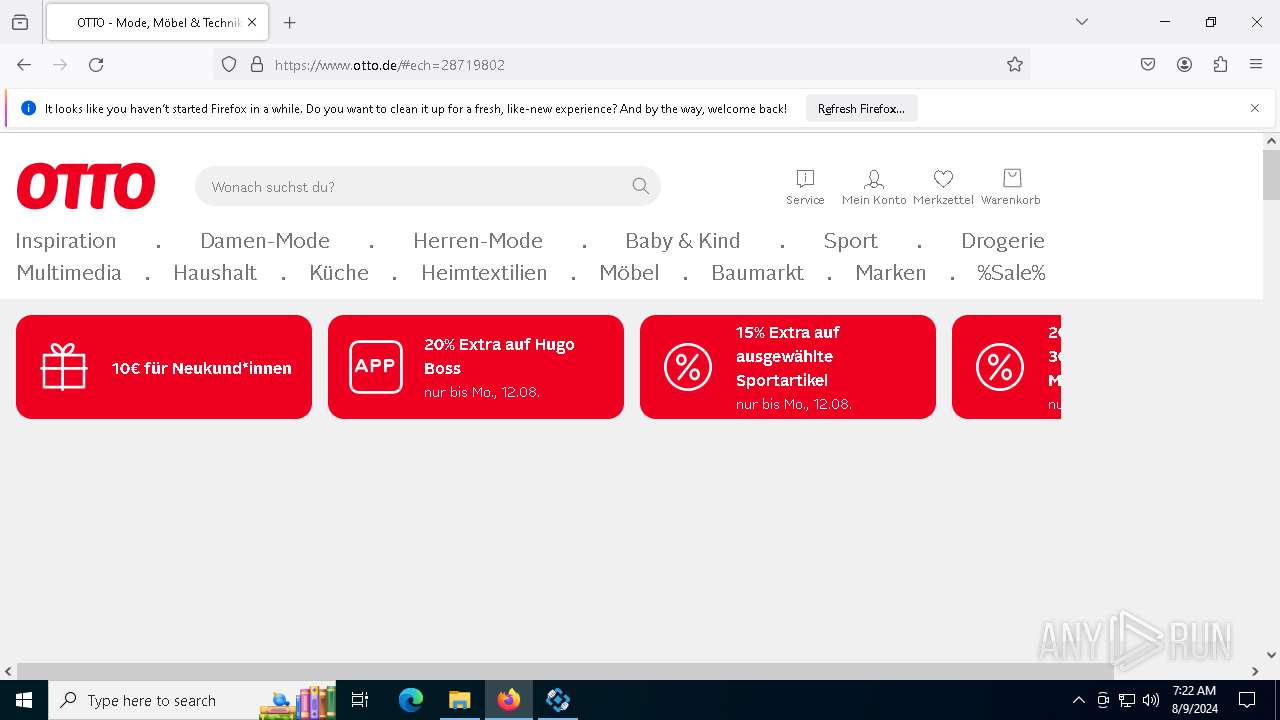Click the OTTO logo
Image resolution: width=1280 pixels, height=720 pixels.
(x=86, y=186)
